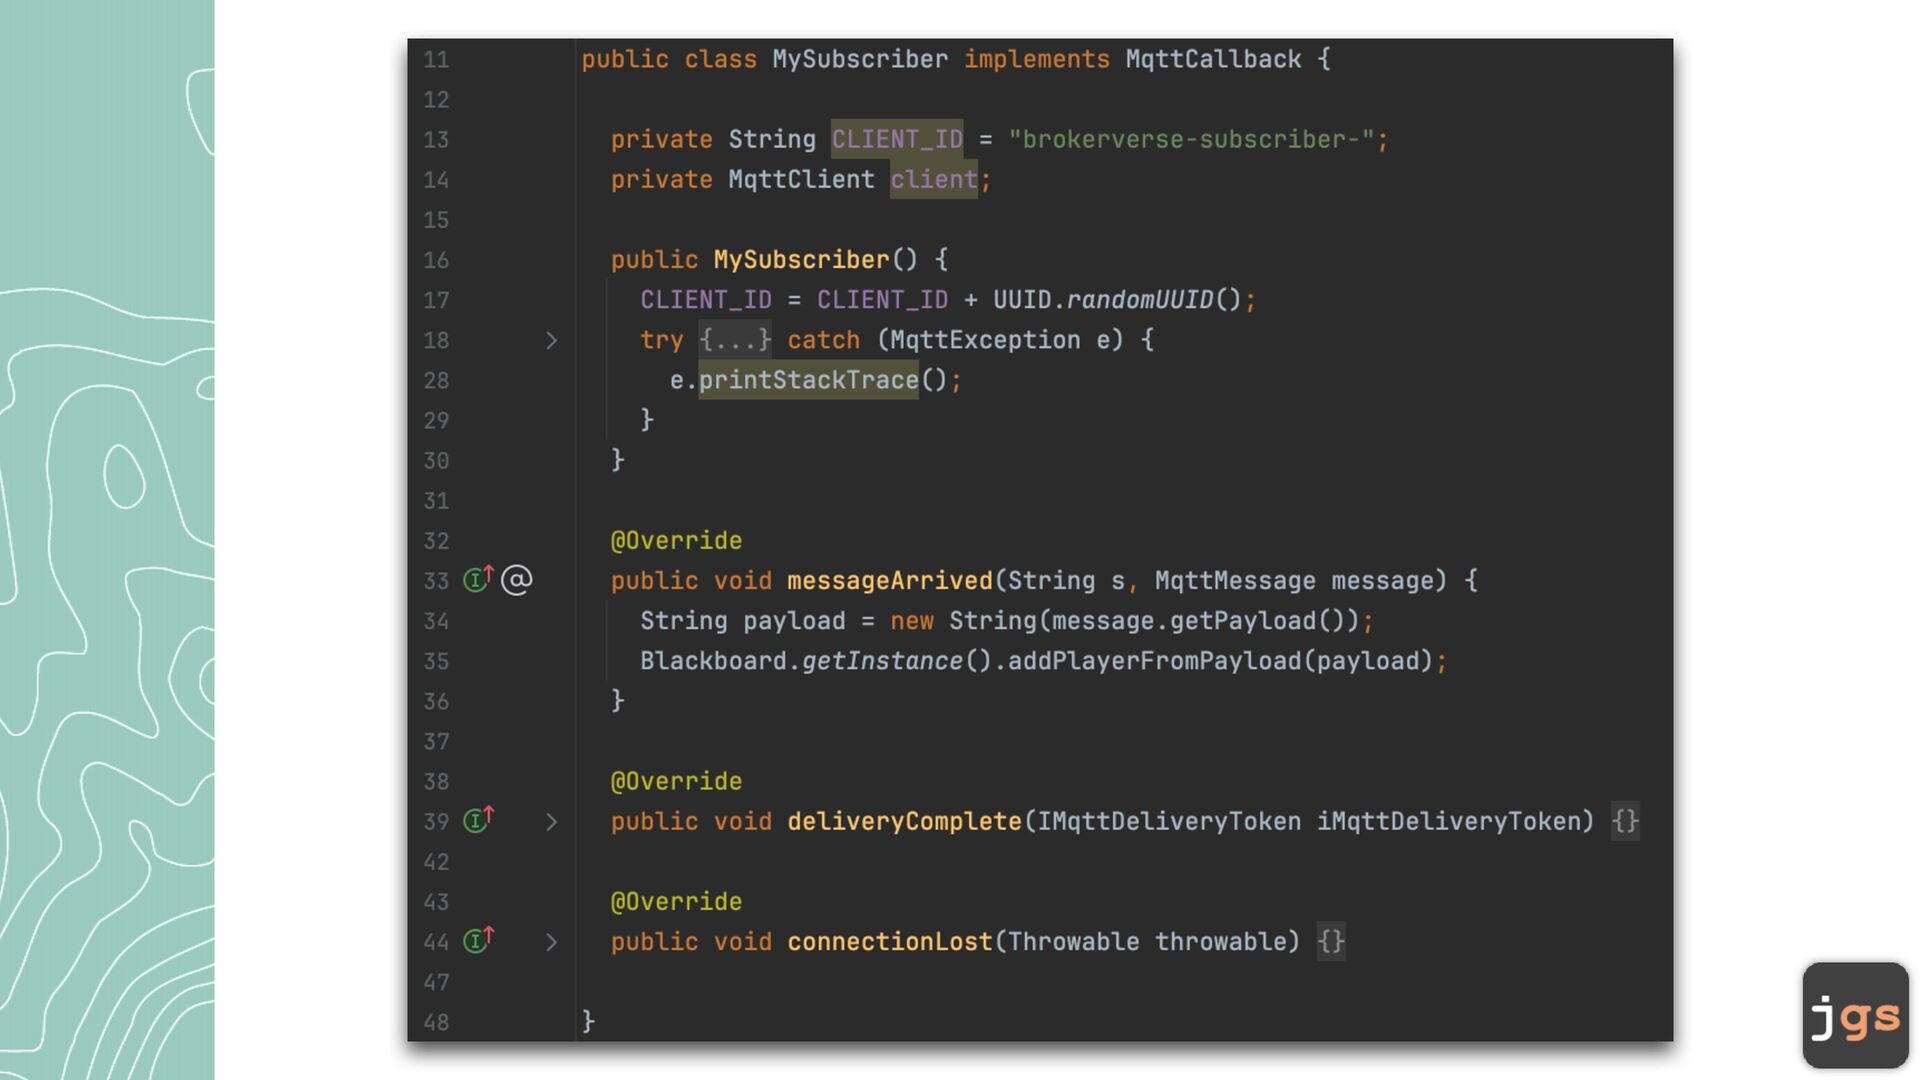Click folded {} placeholder after deliveryComplete
The width and height of the screenshot is (1920, 1080).
pos(1625,821)
